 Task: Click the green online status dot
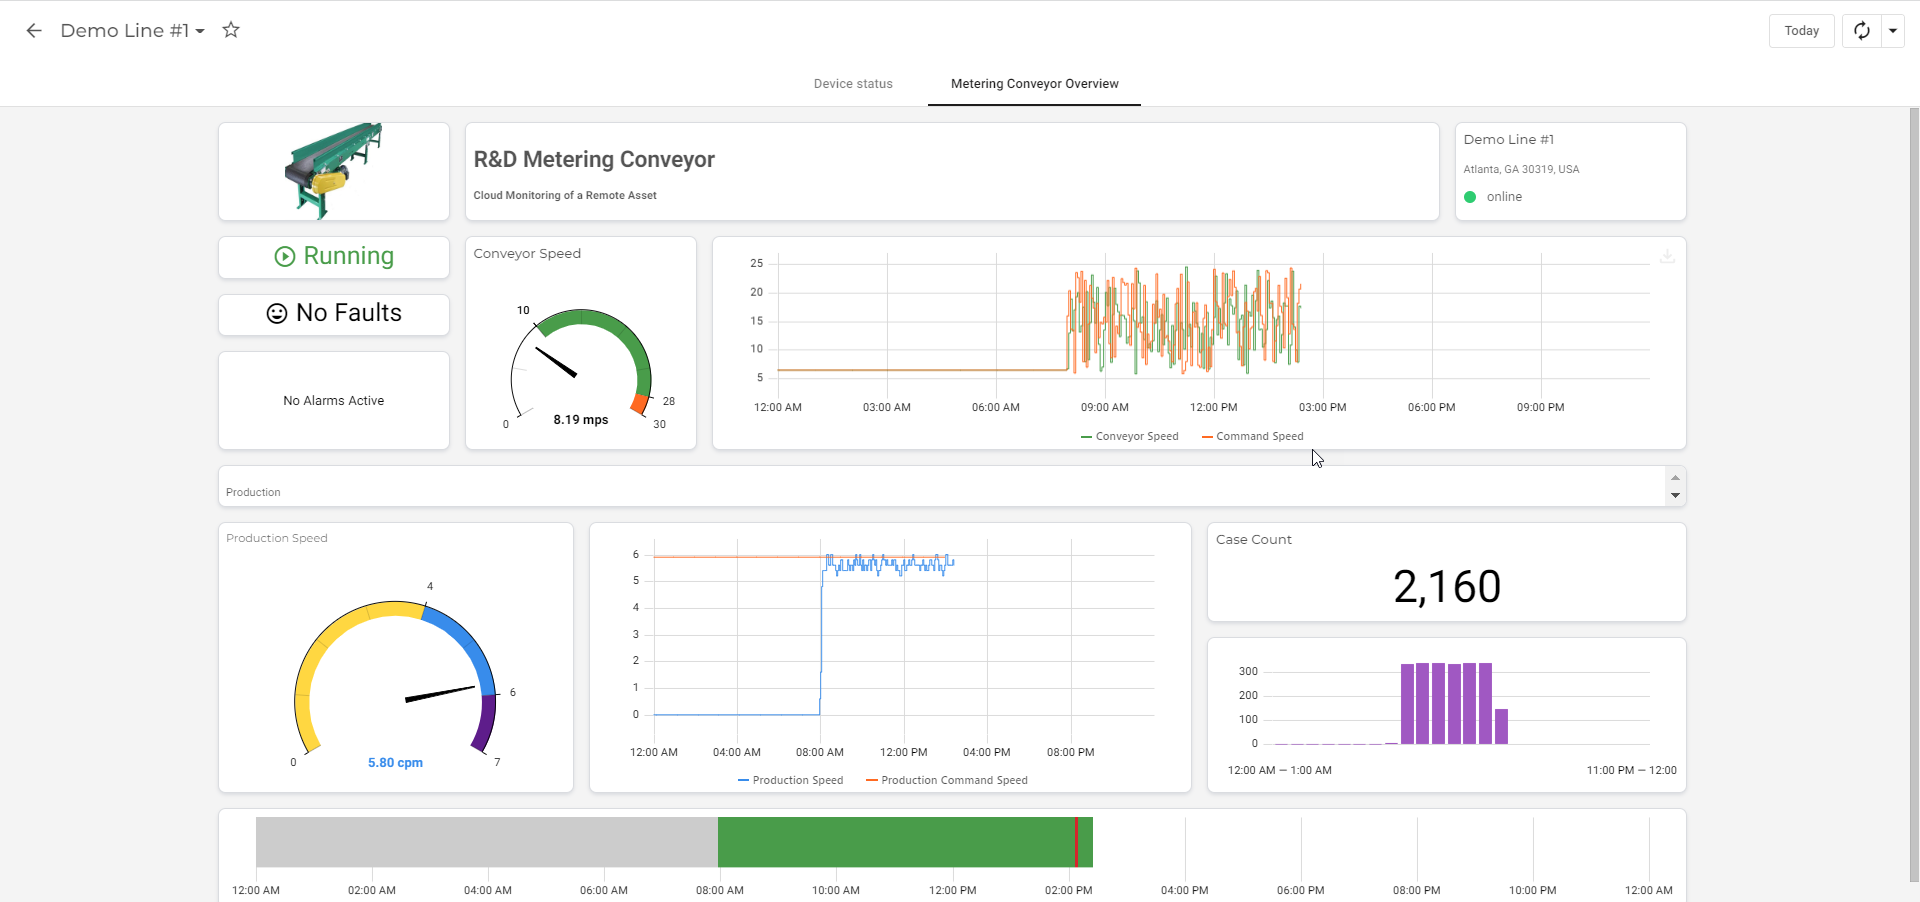point(1470,197)
